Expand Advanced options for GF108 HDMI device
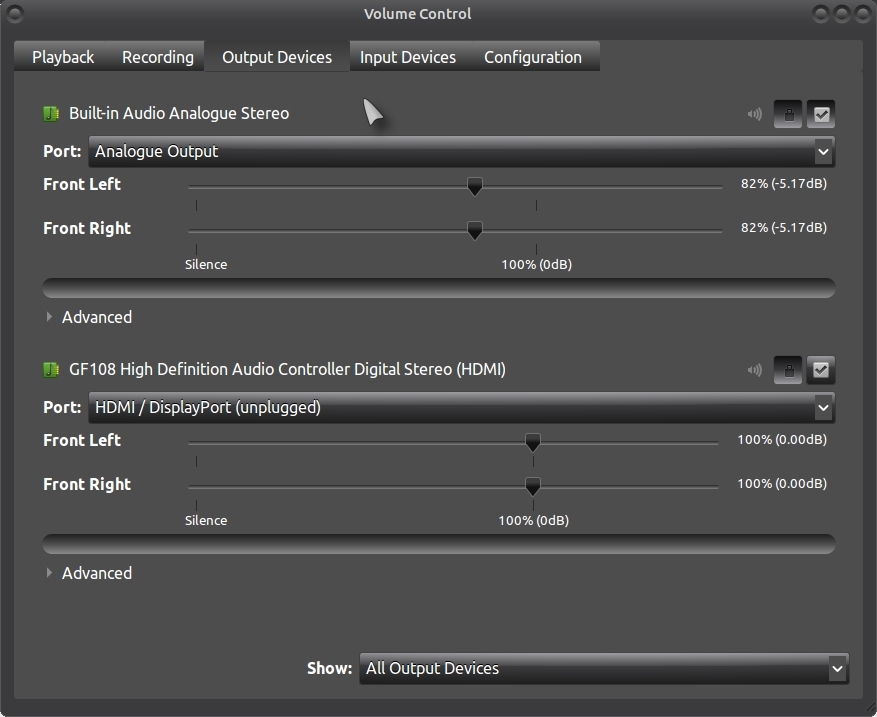Viewport: 877px width, 717px height. pyautogui.click(x=89, y=573)
